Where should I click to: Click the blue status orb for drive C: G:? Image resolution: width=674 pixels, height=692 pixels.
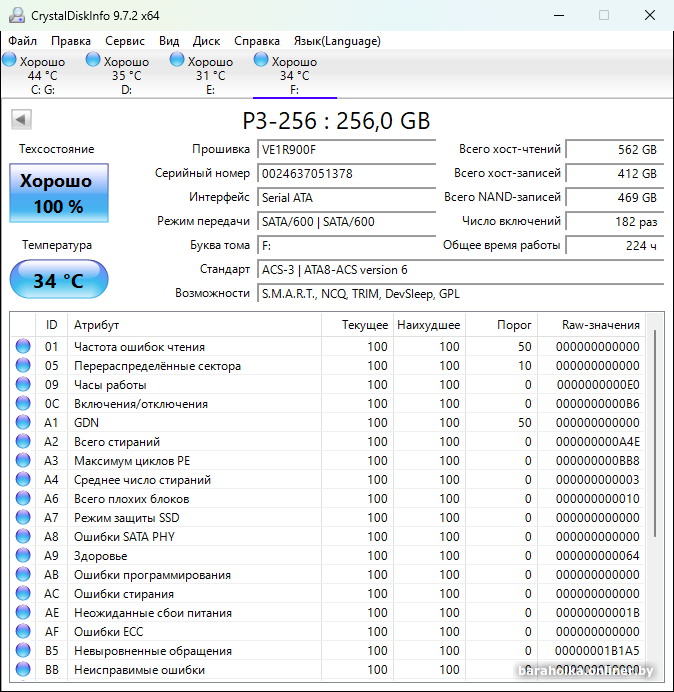click(x=9, y=61)
